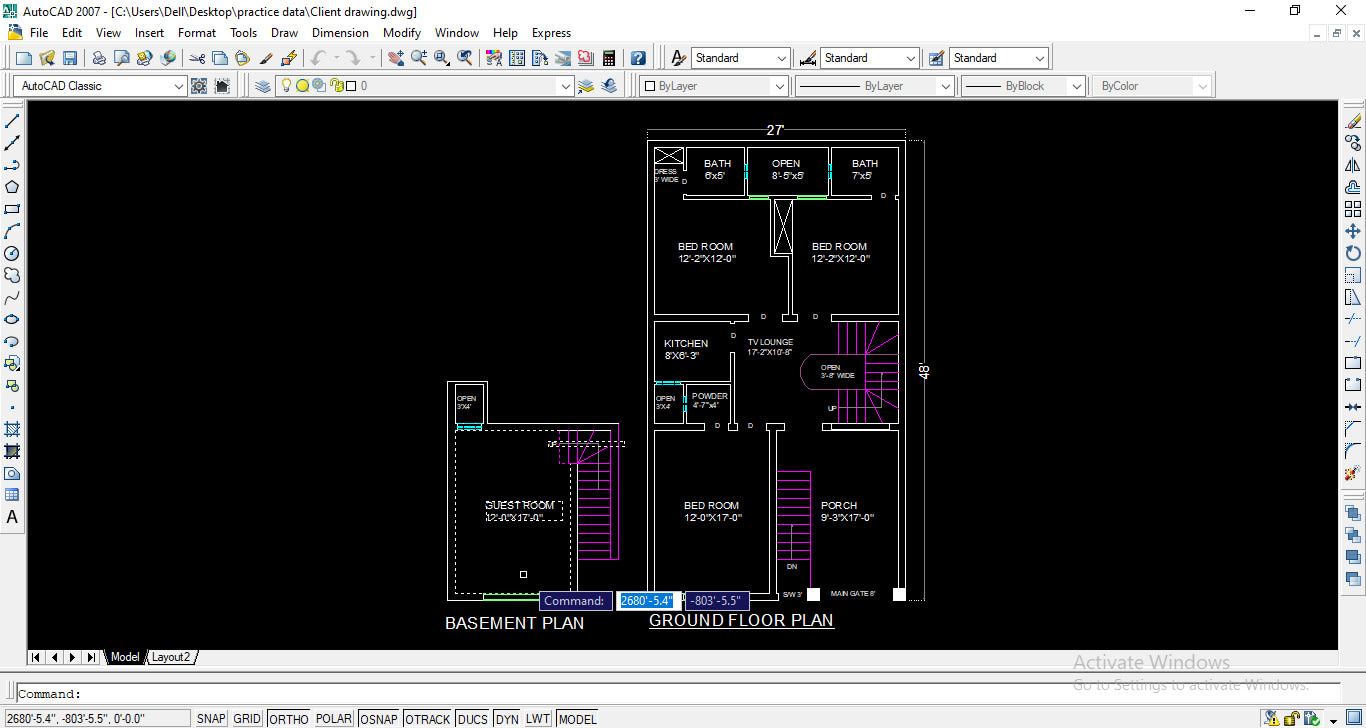The height and width of the screenshot is (728, 1366).
Task: Select the Line tool in Draw toolbar
Action: [x=12, y=121]
